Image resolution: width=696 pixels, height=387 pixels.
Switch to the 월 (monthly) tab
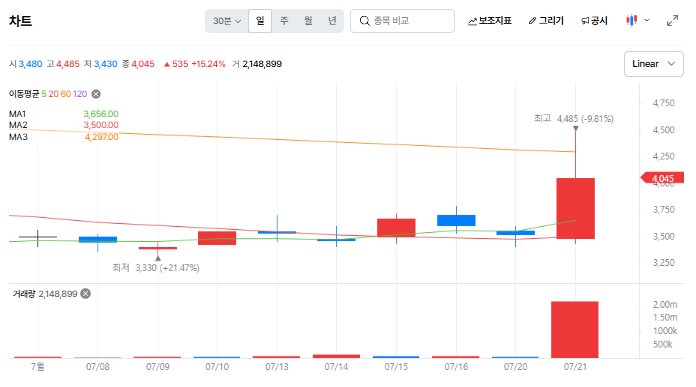308,21
